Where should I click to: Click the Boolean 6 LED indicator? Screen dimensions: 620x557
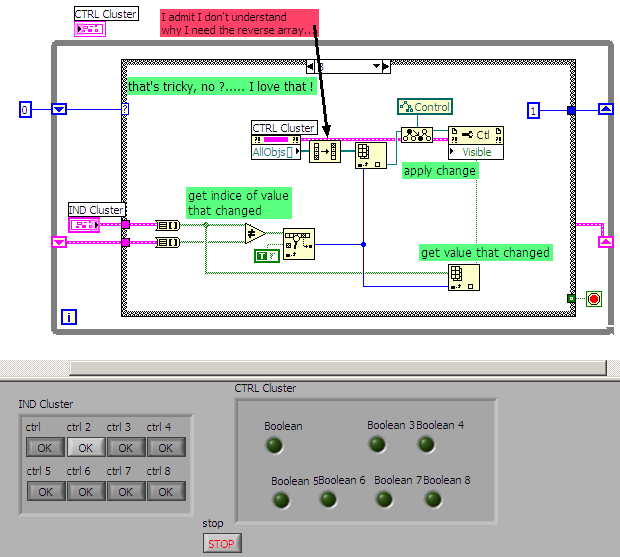click(328, 499)
